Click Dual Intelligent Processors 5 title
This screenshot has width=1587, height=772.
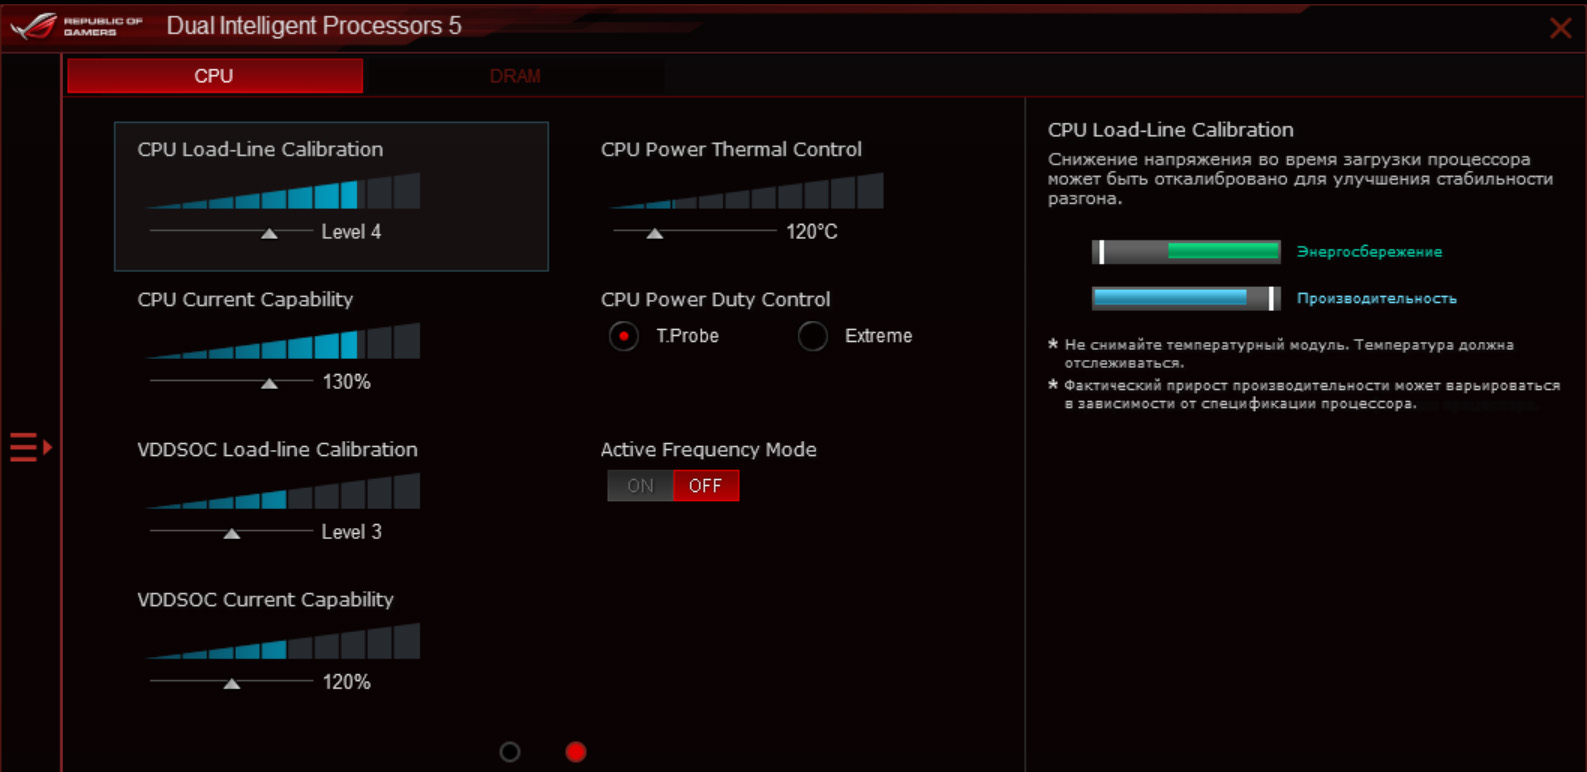pyautogui.click(x=314, y=26)
